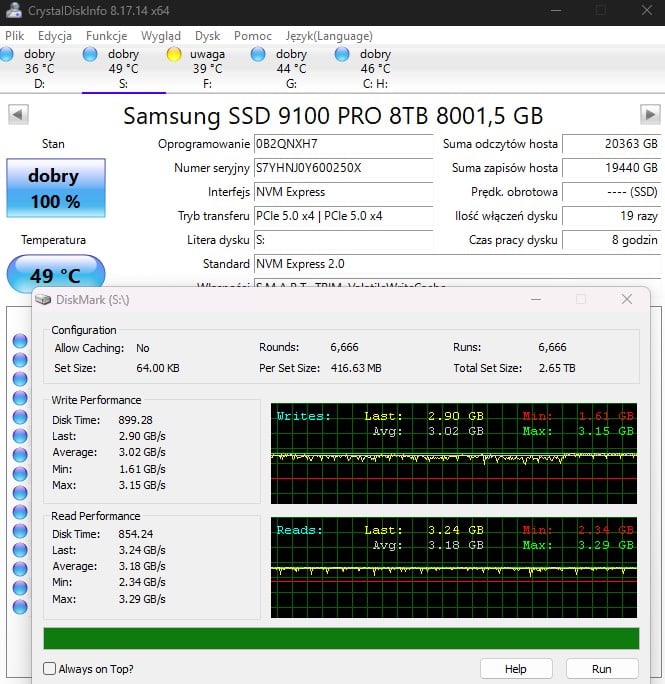Image resolution: width=665 pixels, height=684 pixels.
Task: Go to previous disk with left arrow
Action: pos(17,114)
